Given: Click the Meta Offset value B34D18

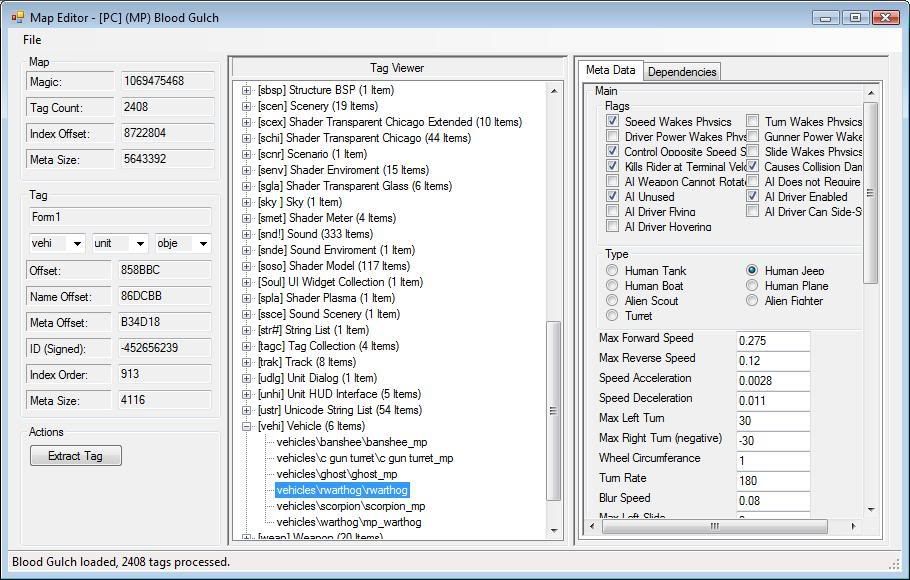Looking at the screenshot, I should point(164,322).
